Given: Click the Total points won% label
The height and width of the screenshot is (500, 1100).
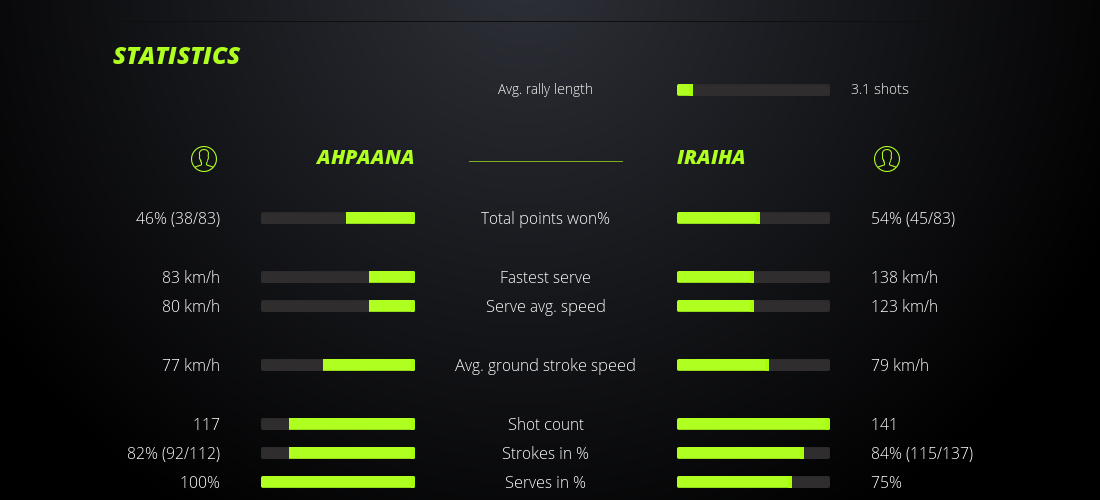Looking at the screenshot, I should pyautogui.click(x=545, y=218).
